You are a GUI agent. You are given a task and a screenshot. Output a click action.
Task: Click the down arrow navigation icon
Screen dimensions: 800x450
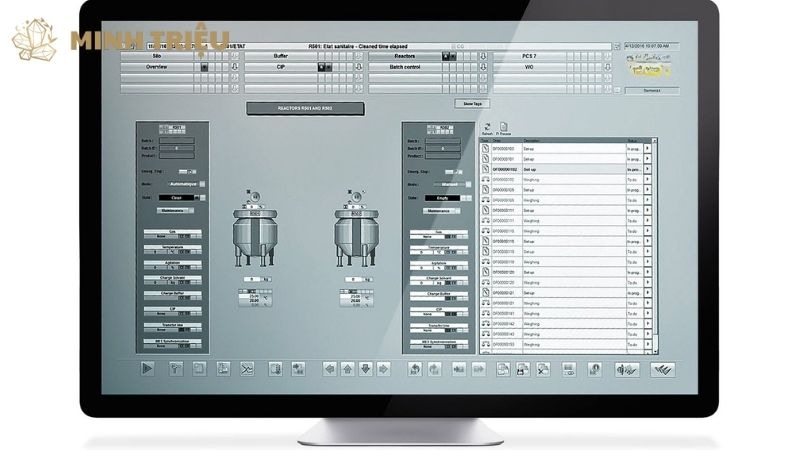(x=365, y=369)
